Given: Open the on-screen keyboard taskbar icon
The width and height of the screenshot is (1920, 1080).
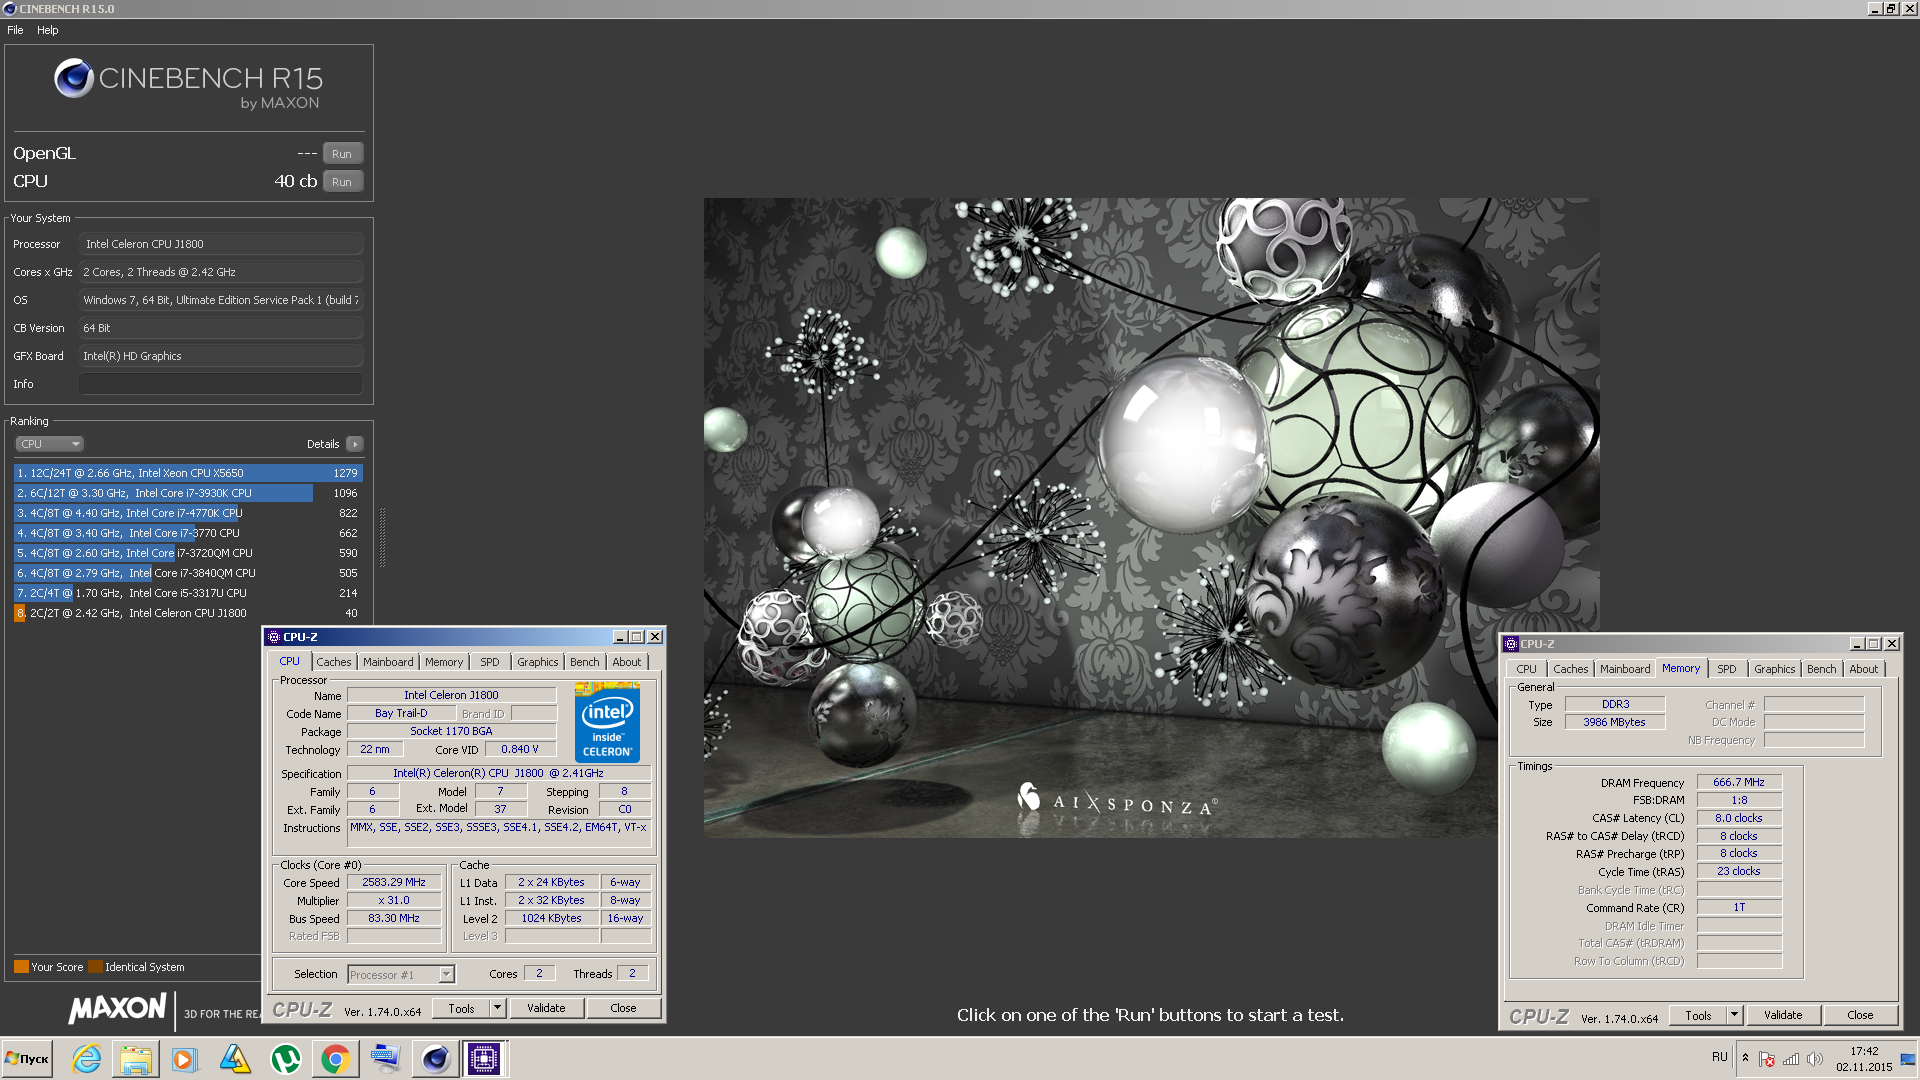Looking at the screenshot, I should tap(385, 1059).
